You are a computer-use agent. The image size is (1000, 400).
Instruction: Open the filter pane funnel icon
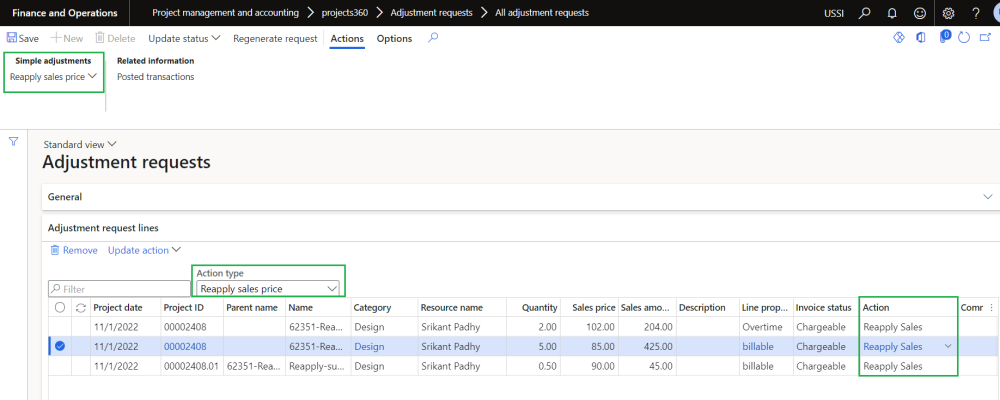[x=13, y=142]
